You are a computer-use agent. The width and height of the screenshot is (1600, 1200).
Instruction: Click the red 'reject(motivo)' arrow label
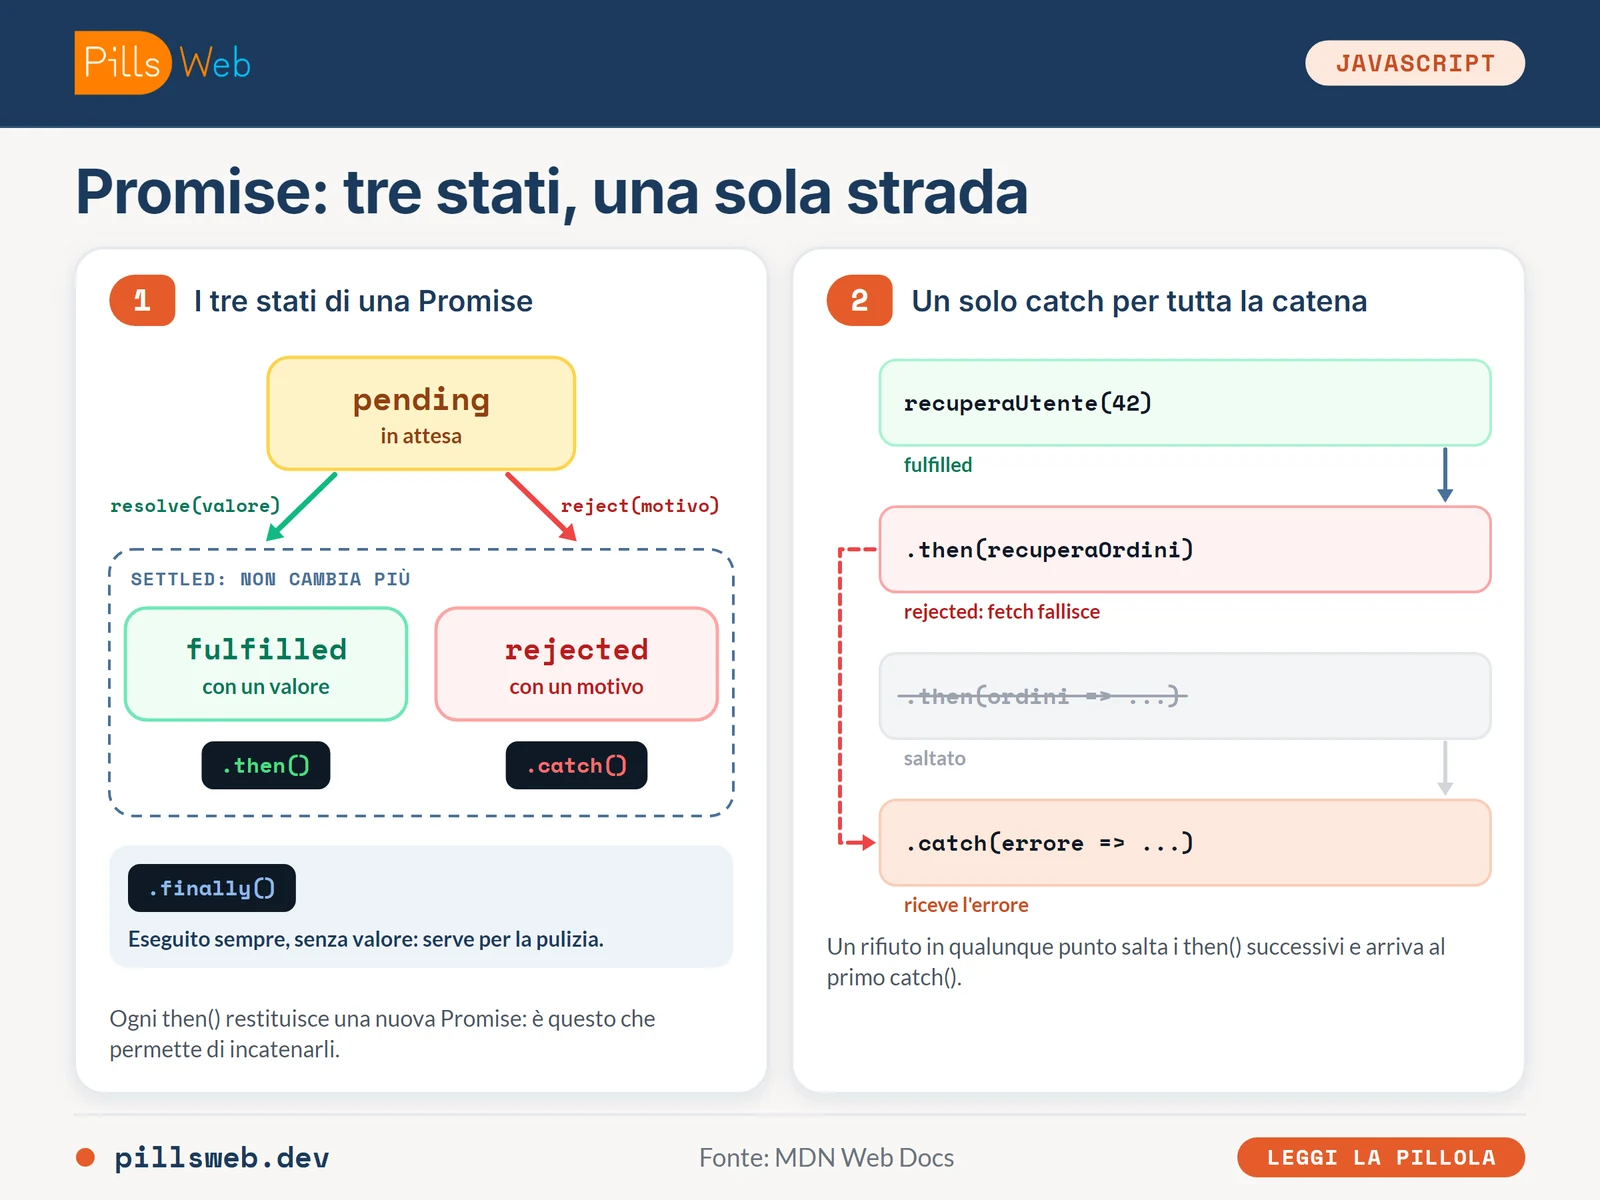click(640, 506)
